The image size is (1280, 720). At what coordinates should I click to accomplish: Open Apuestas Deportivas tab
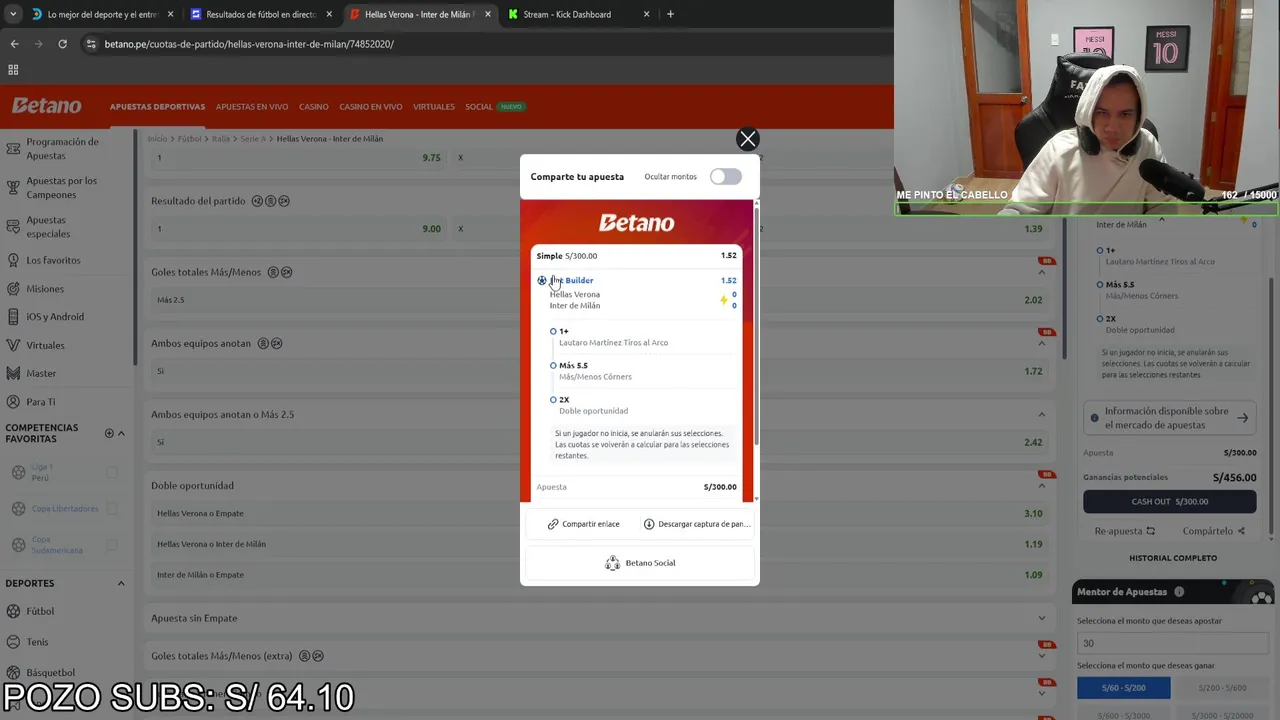pyautogui.click(x=157, y=107)
